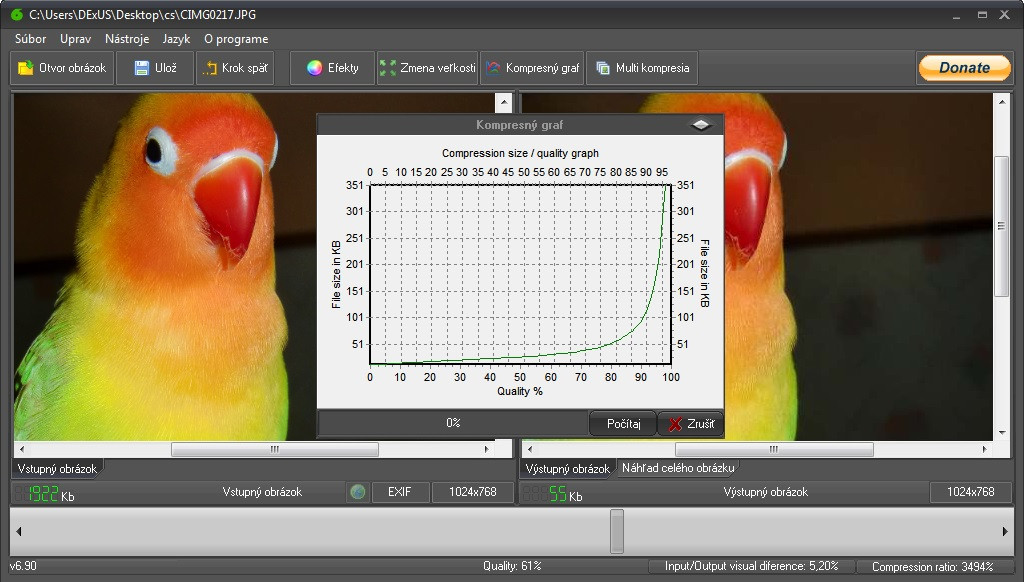This screenshot has width=1024, height=582.
Task: Click input image horizontal scrollbar thumb
Action: [x=274, y=449]
